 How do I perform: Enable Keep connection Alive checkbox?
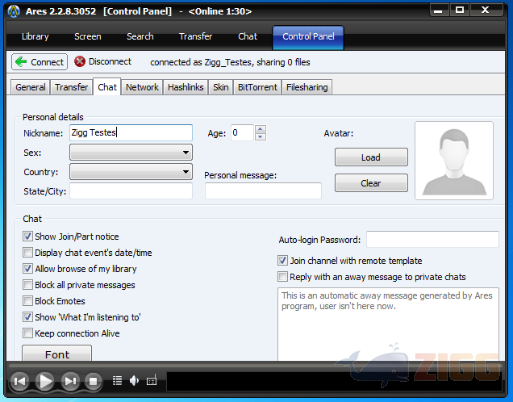(x=28, y=333)
